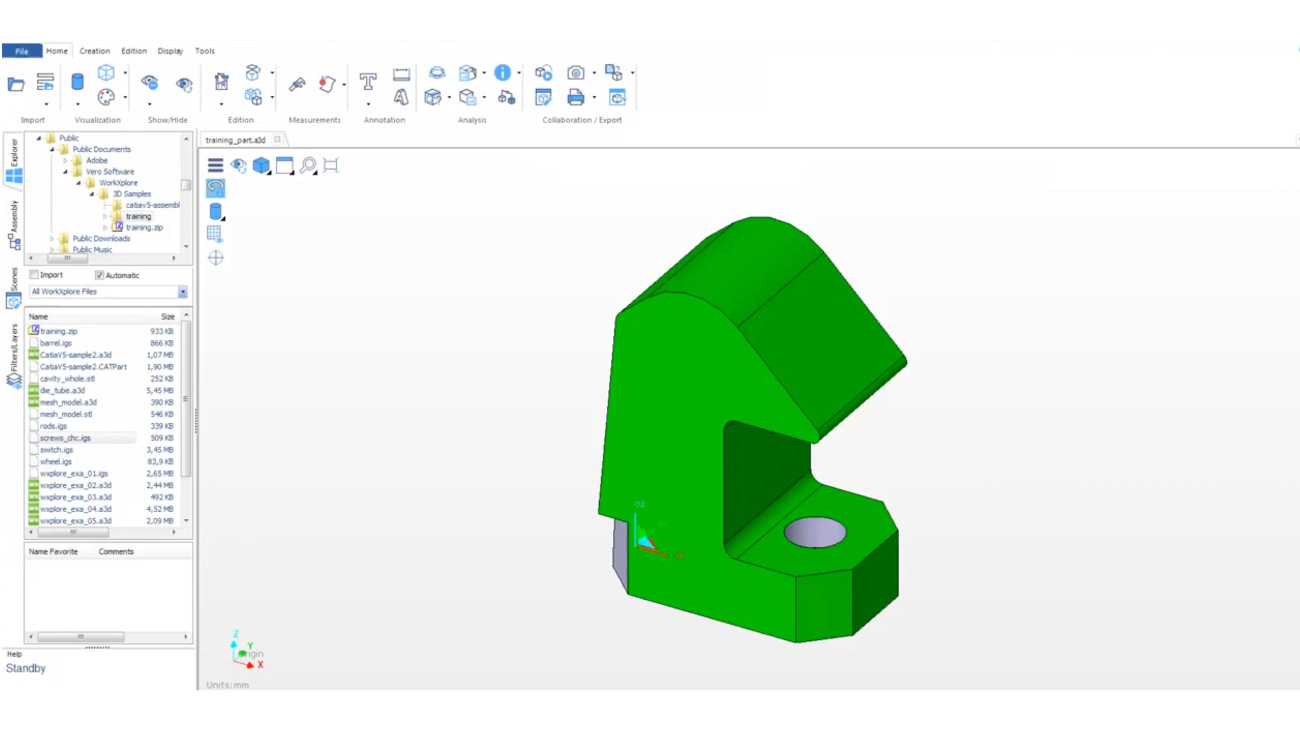Open the All WorkXplore Files dropdown
1300x731 pixels.
coord(182,291)
